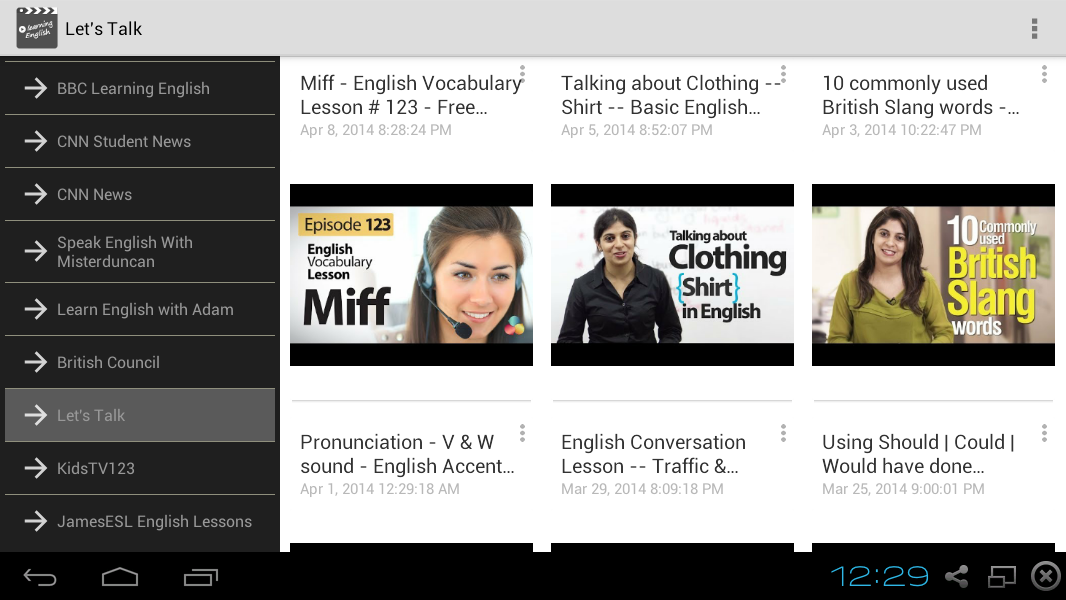Open options for British Slang words video

tap(1044, 75)
